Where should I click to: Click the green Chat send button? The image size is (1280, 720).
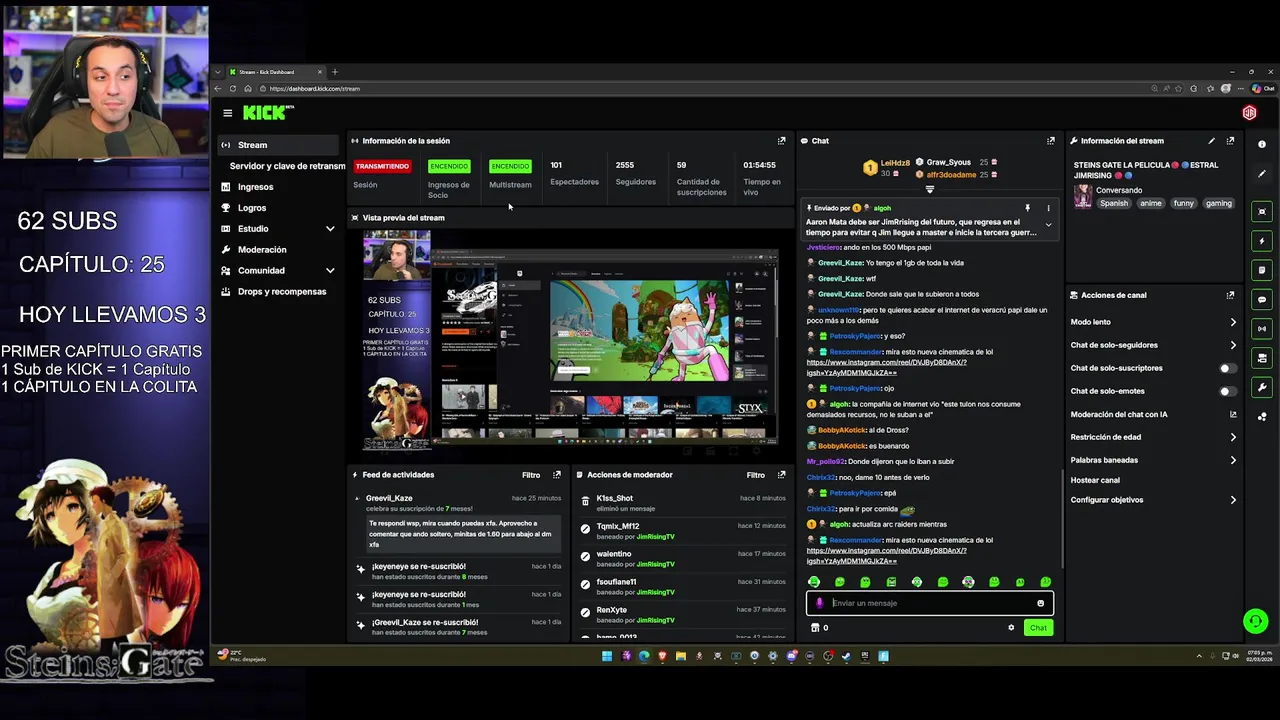tap(1038, 628)
